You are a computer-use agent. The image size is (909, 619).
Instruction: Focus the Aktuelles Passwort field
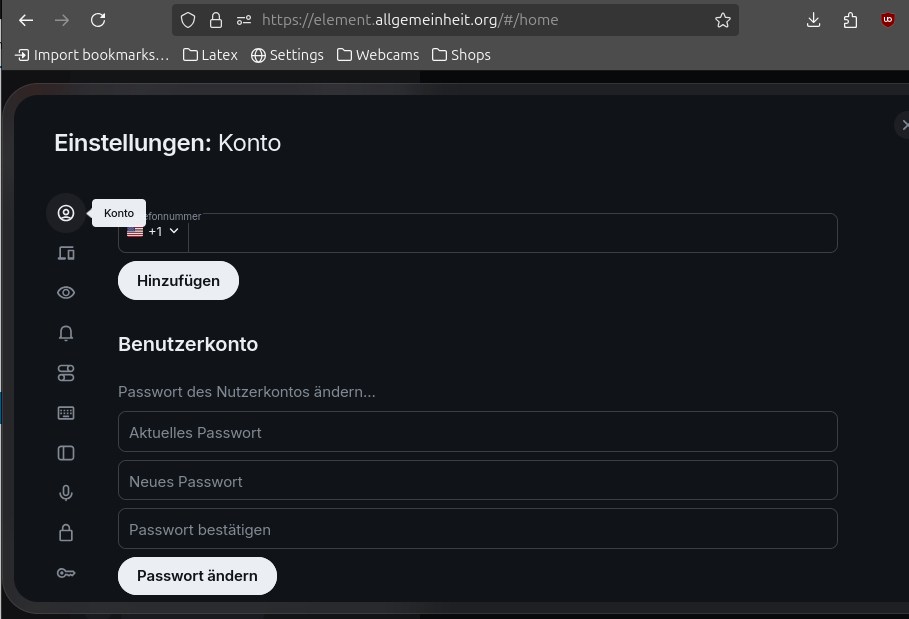click(477, 432)
